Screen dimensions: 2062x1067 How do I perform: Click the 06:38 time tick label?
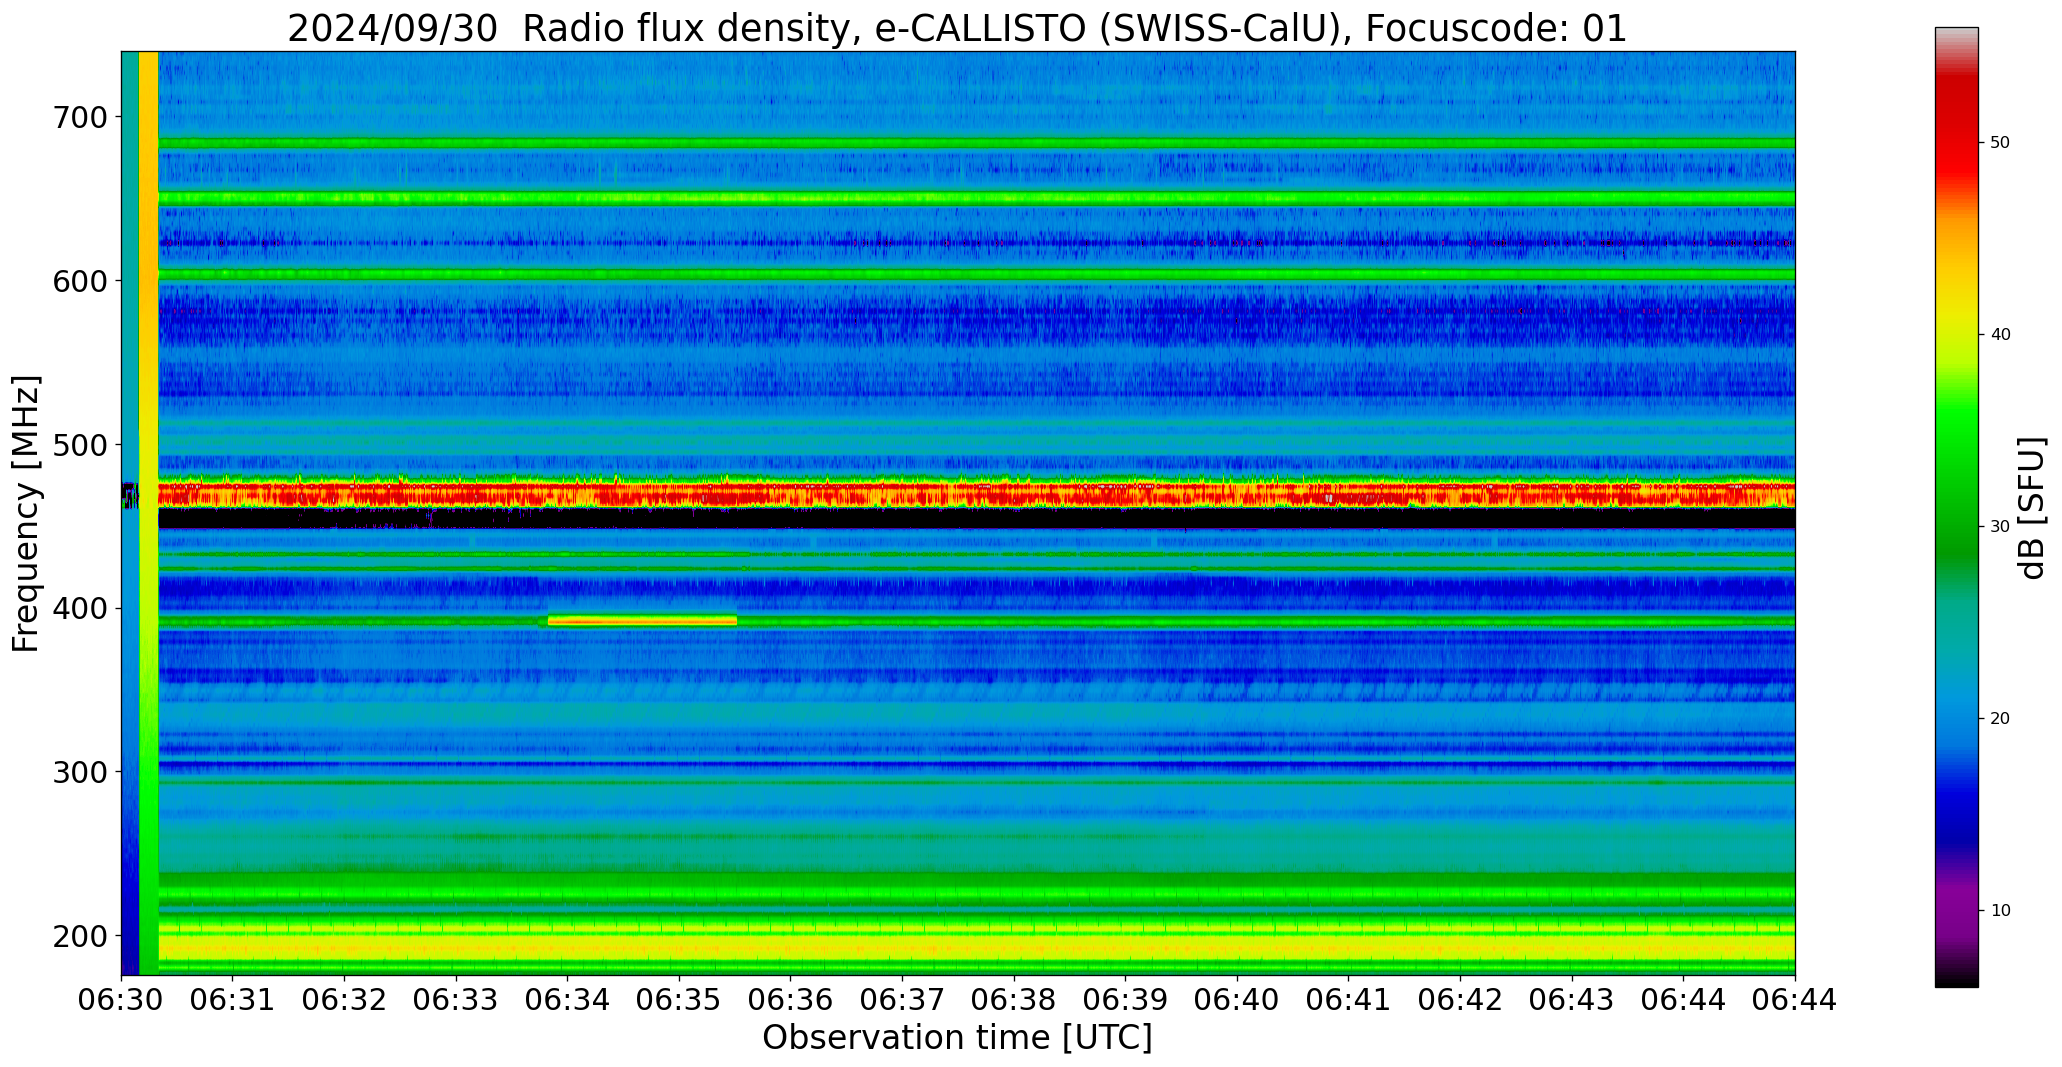tap(1014, 1000)
